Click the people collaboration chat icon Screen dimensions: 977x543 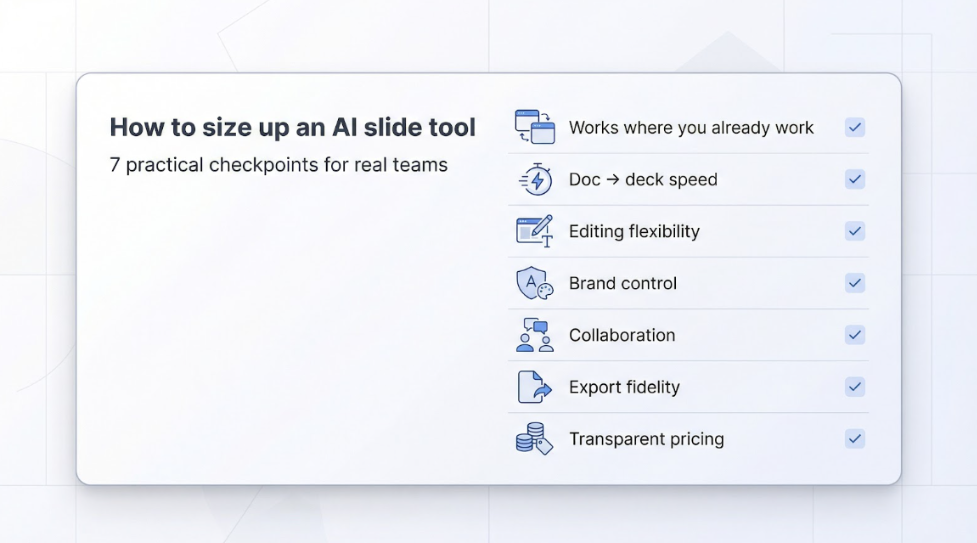[x=534, y=335]
